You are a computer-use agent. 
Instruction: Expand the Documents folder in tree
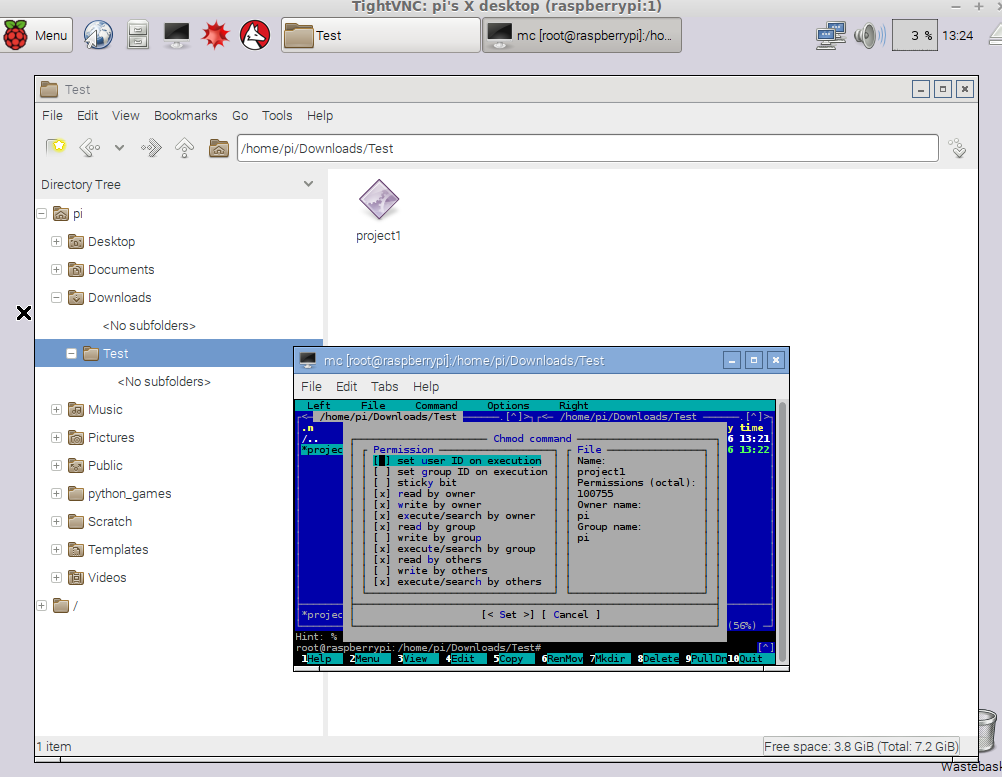(57, 269)
